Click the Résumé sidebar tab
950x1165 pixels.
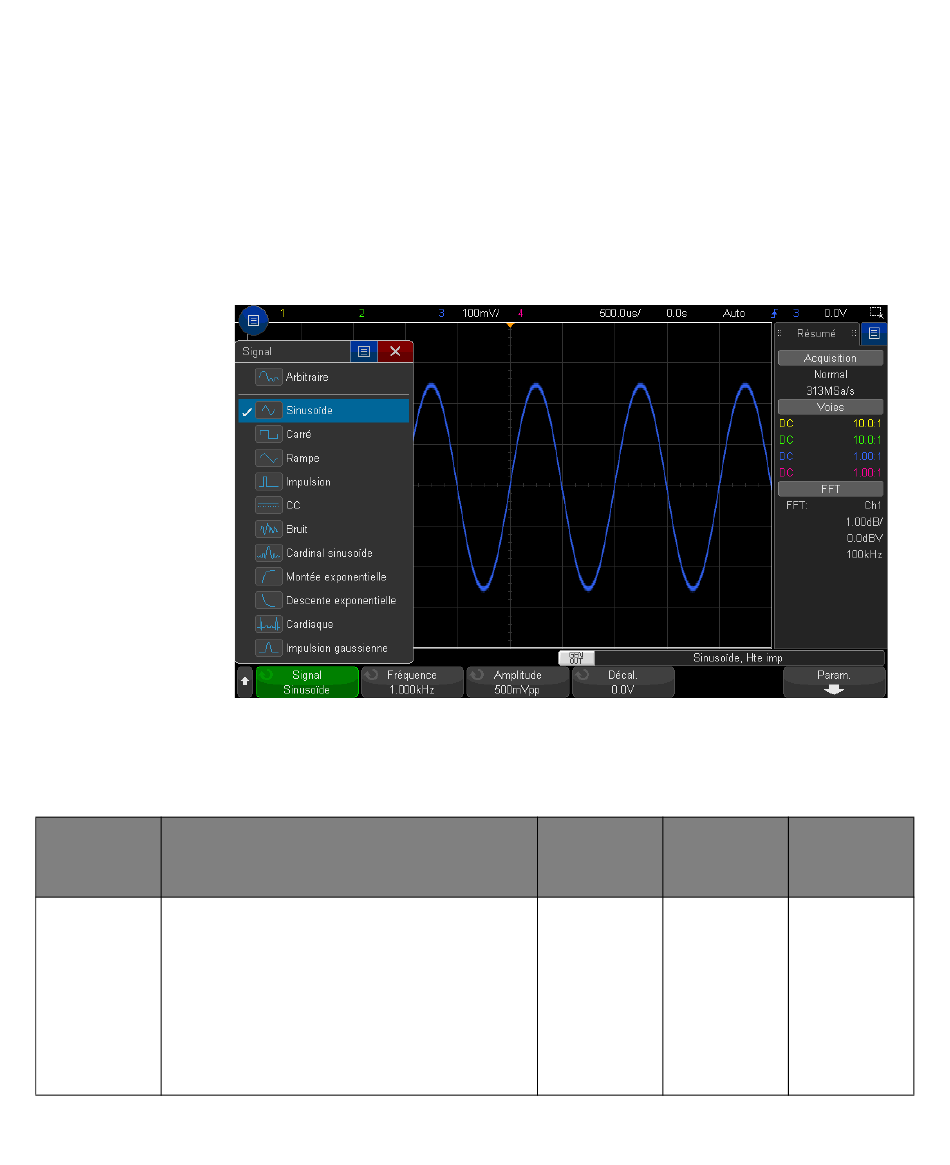[x=816, y=334]
